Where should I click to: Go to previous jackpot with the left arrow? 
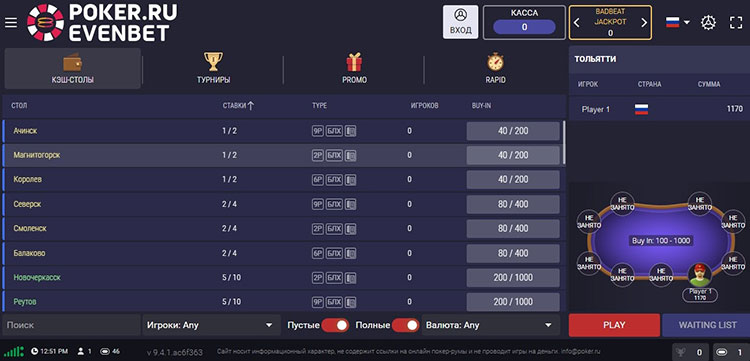tap(576, 22)
